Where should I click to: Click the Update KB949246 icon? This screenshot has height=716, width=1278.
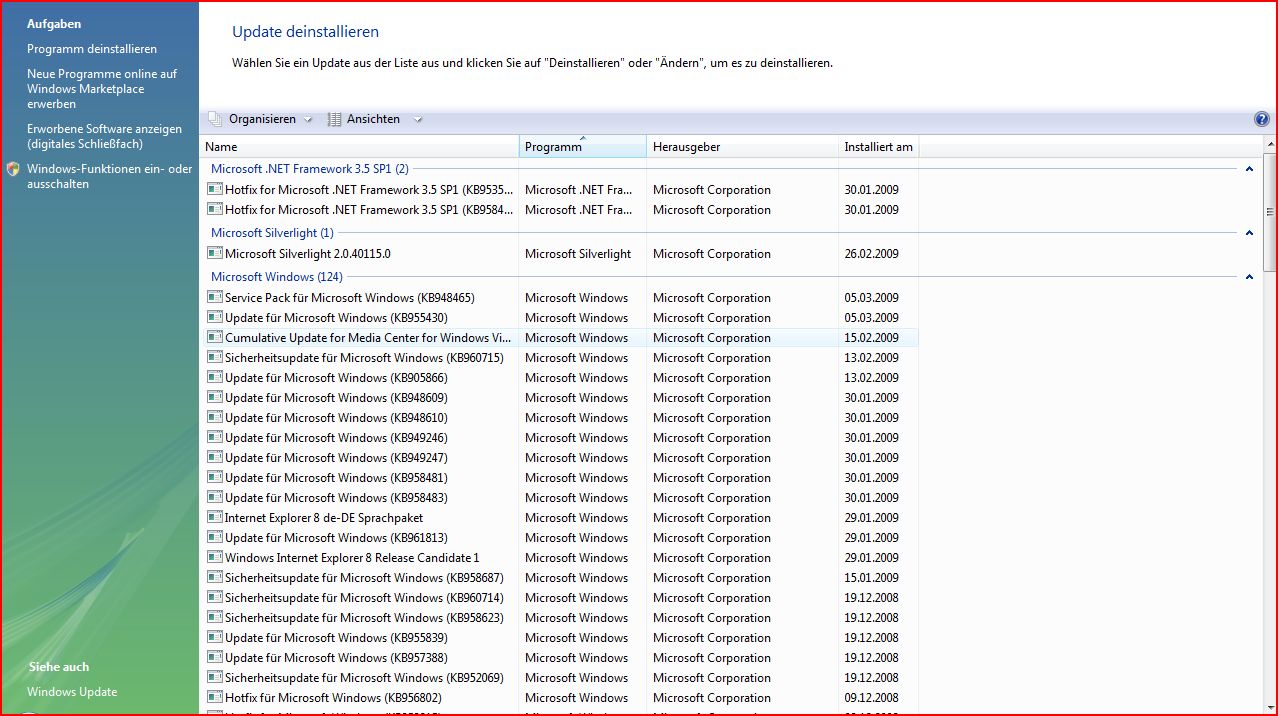click(x=214, y=437)
